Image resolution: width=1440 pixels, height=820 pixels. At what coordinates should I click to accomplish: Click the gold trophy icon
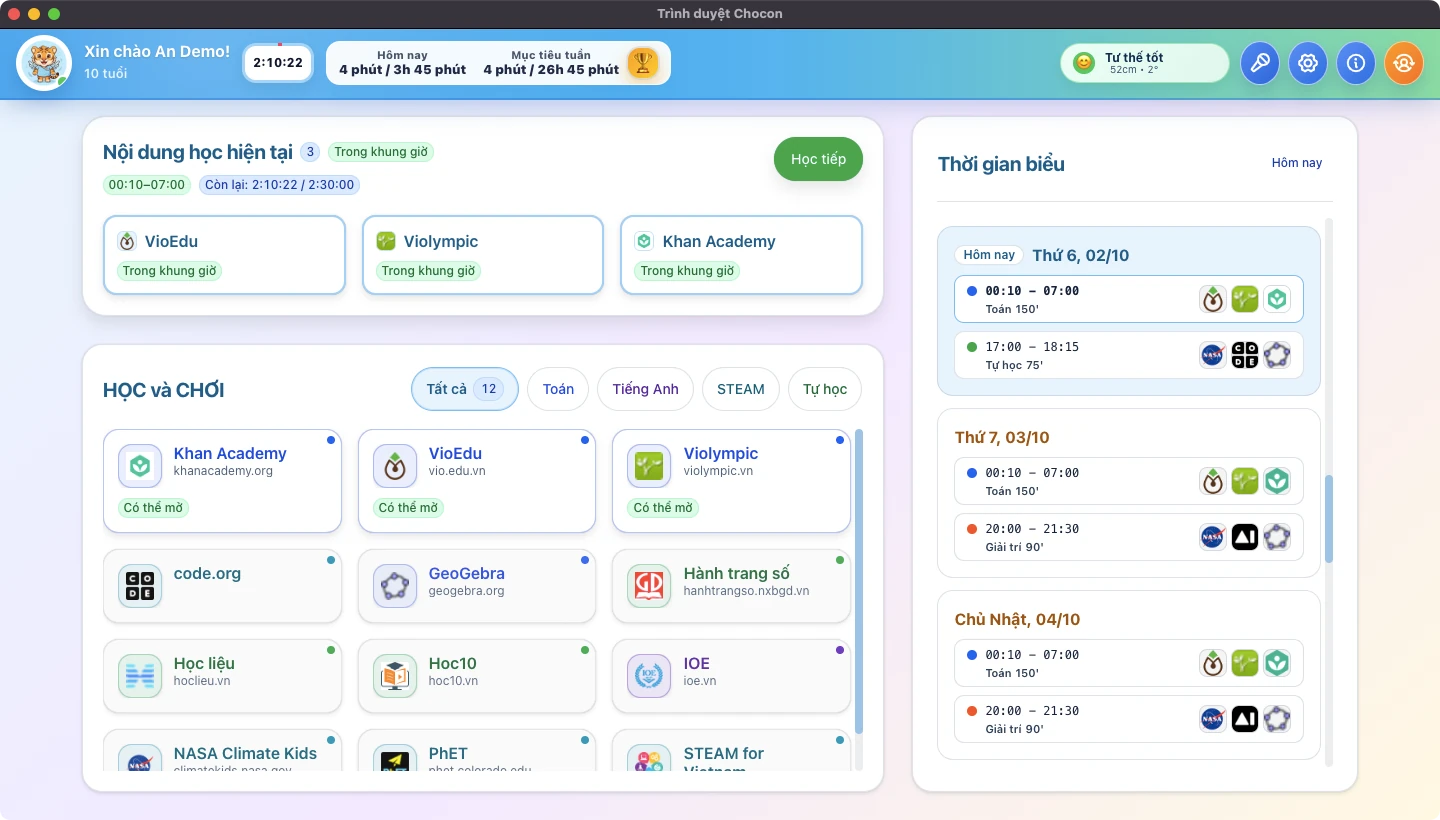[x=643, y=63]
